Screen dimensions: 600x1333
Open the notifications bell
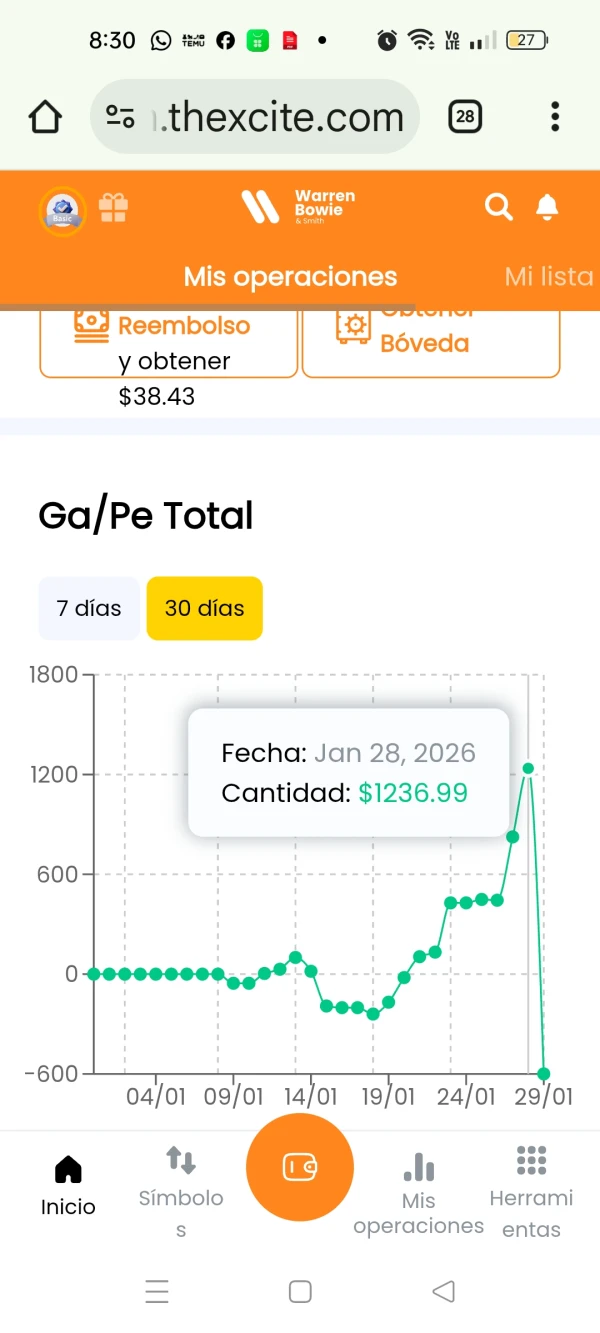[546, 207]
